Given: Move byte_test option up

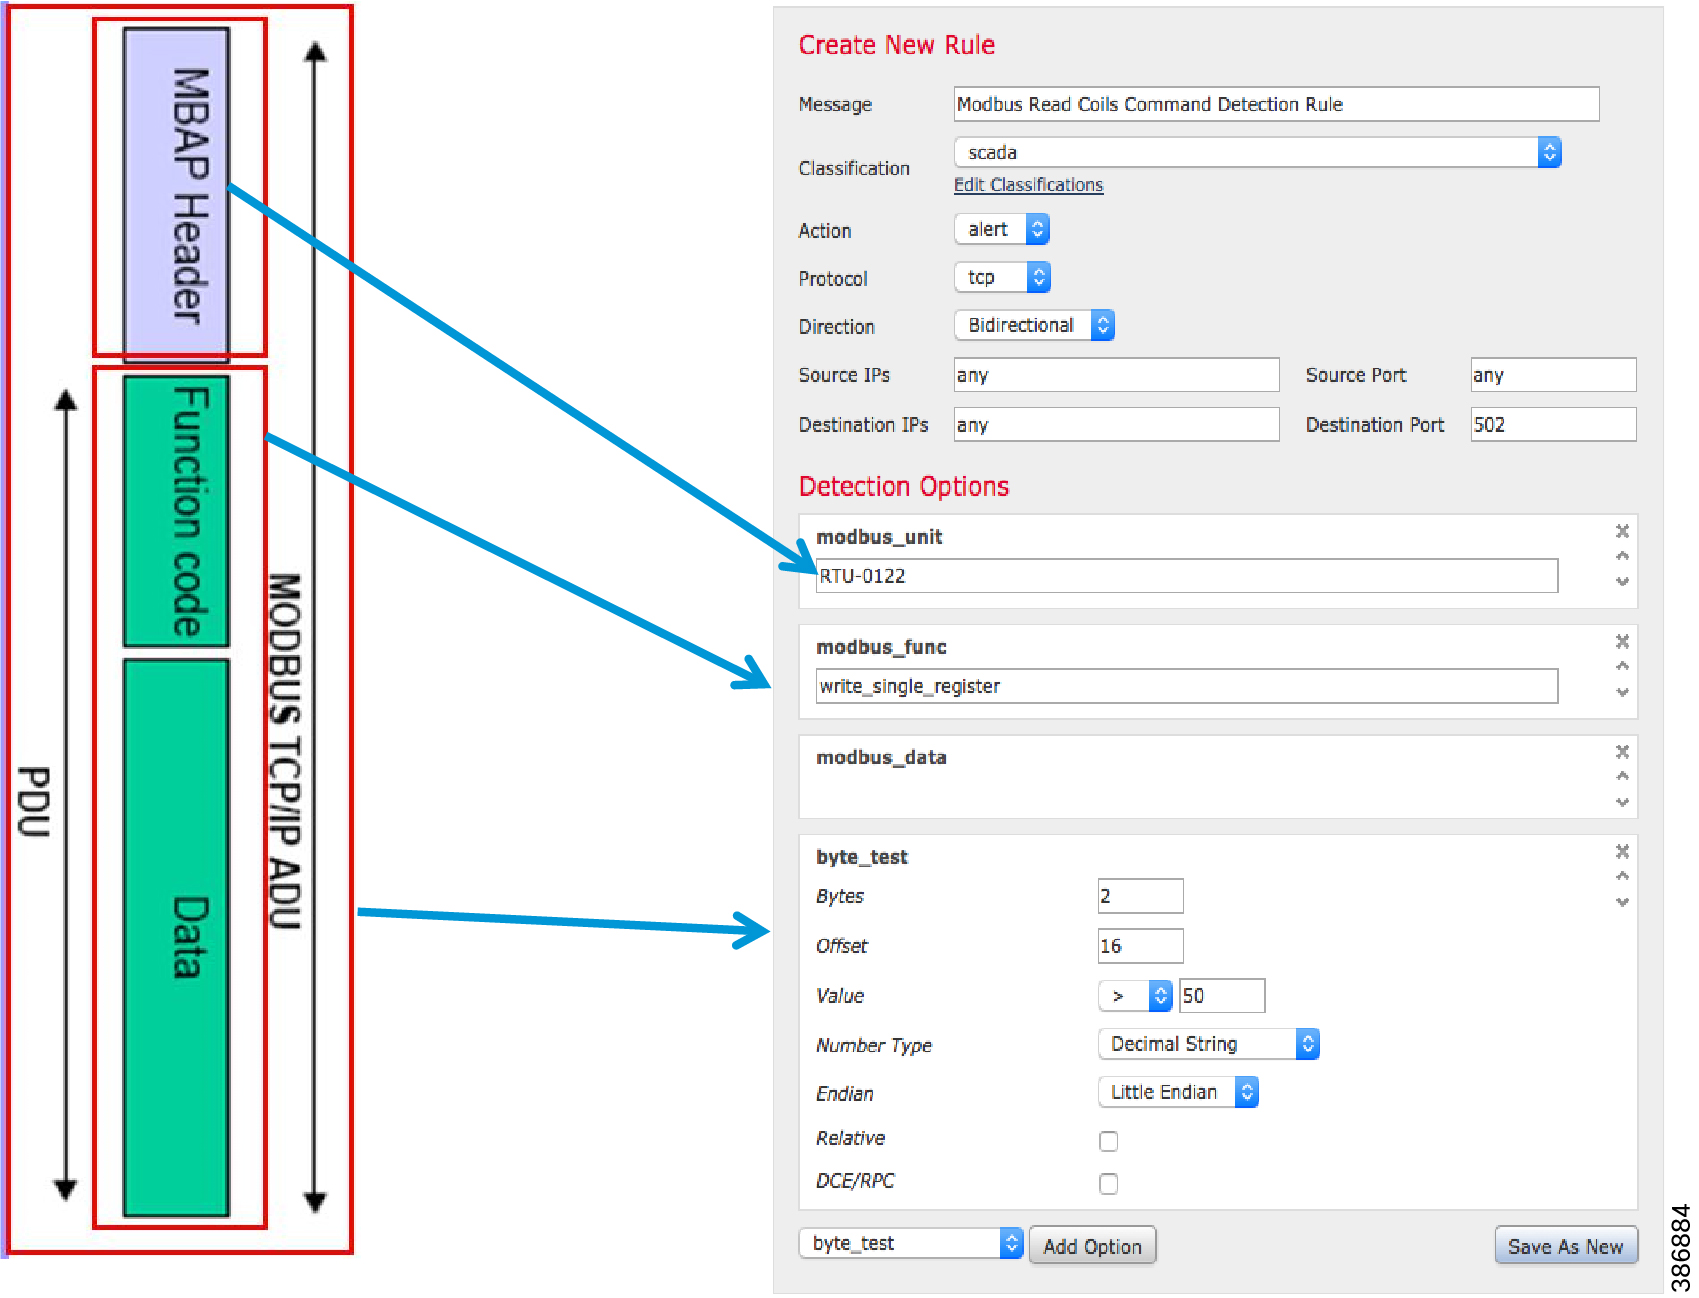Looking at the screenshot, I should pyautogui.click(x=1622, y=876).
